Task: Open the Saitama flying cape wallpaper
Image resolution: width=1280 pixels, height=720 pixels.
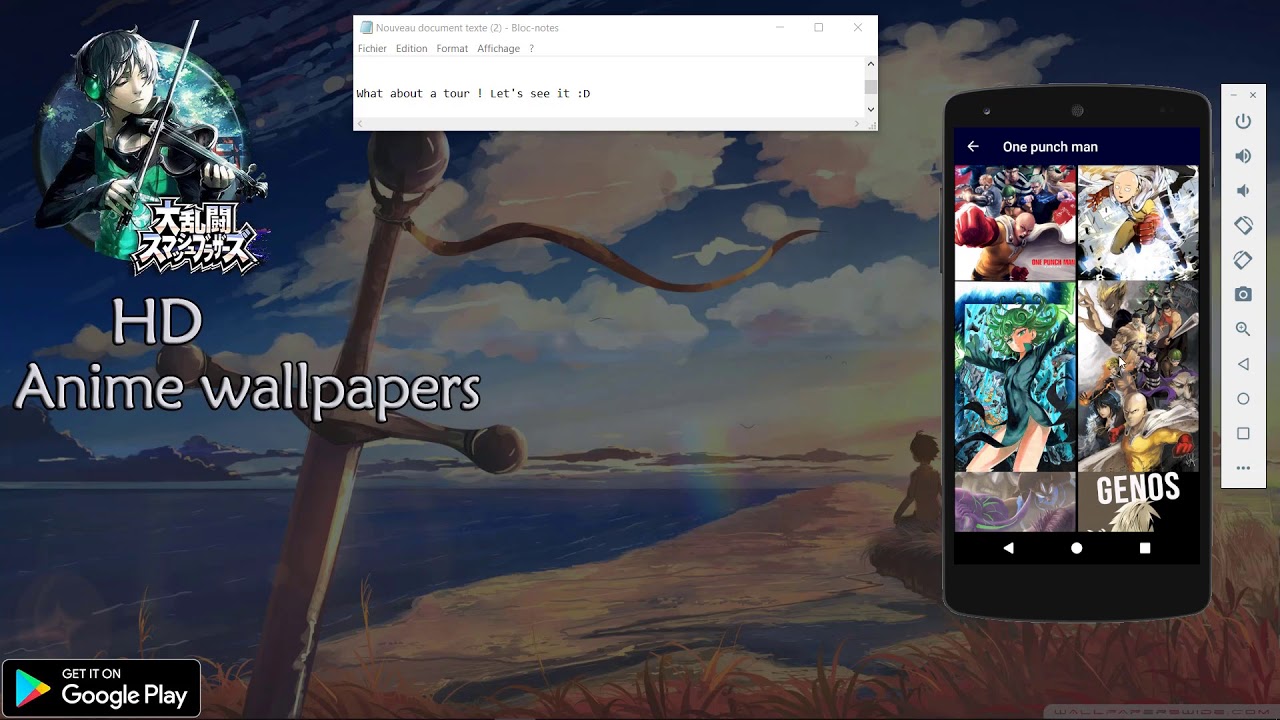Action: point(1138,222)
